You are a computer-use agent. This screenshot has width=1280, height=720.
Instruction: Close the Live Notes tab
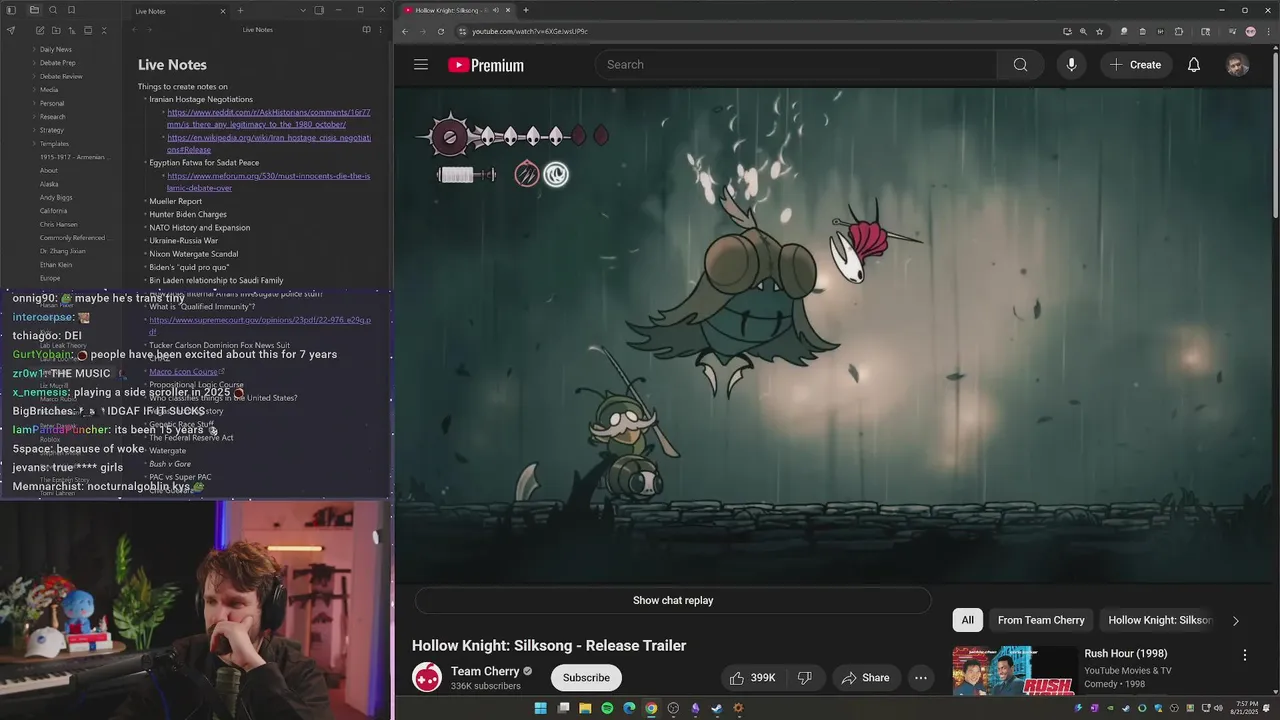(223, 11)
